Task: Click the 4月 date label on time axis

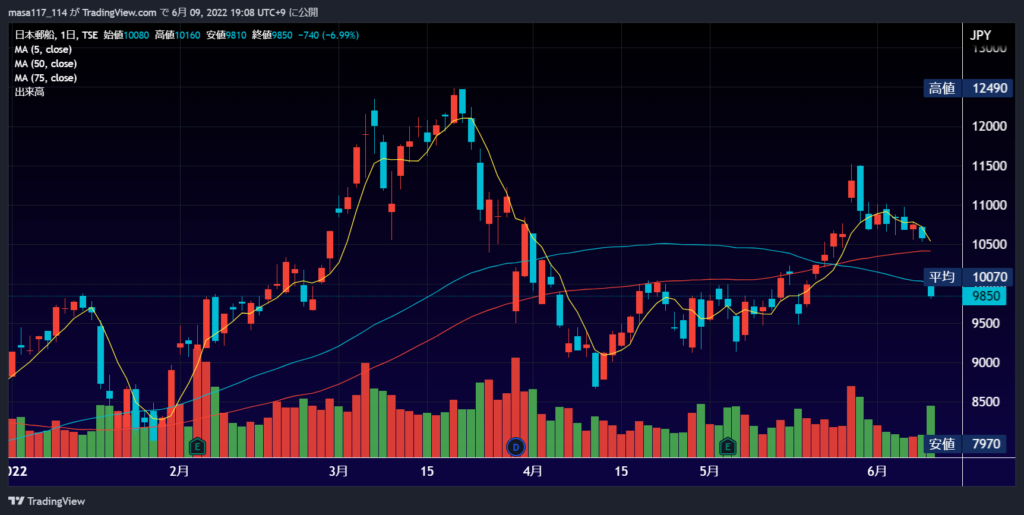Action: (533, 471)
